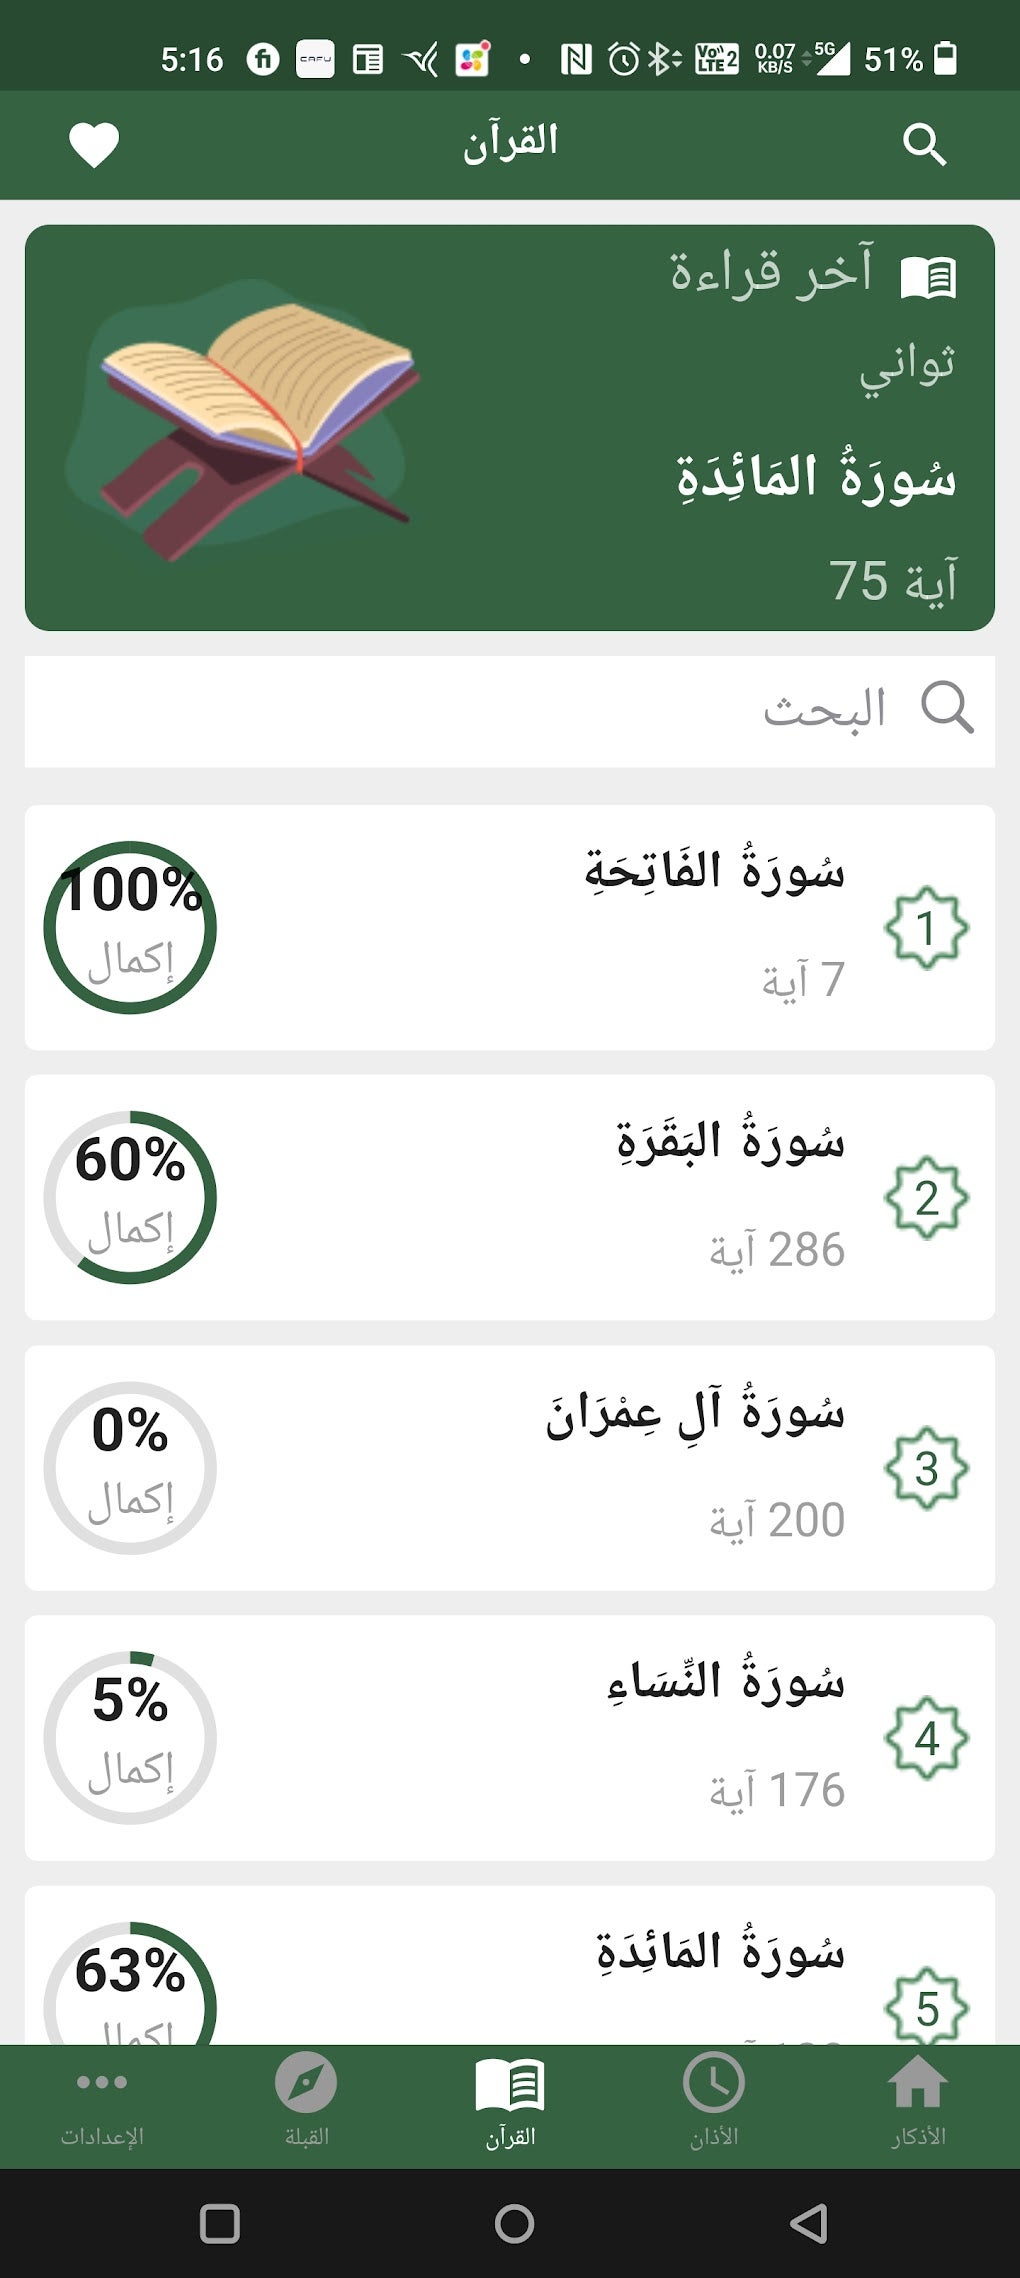The height and width of the screenshot is (2278, 1020).
Task: Open سورة البقرة from the list
Action: point(730,1142)
